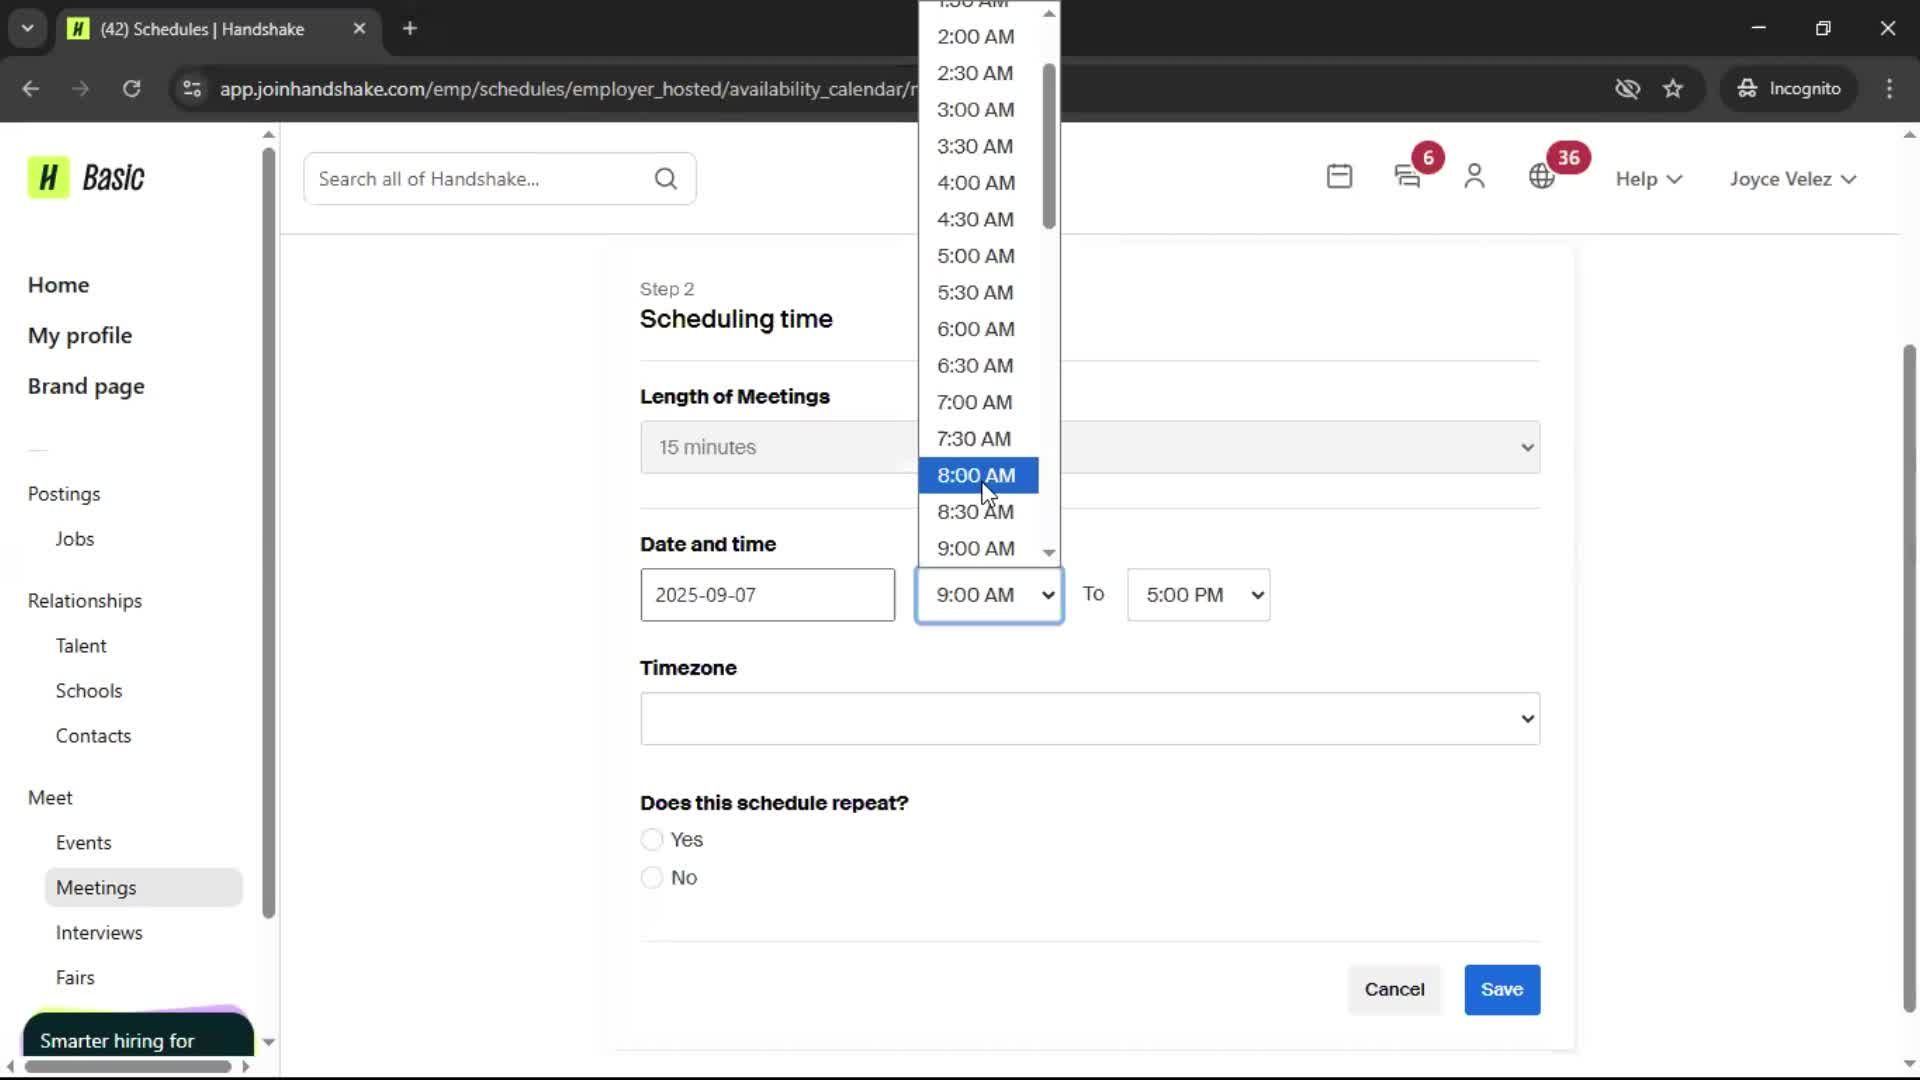Open the start time 9:00 AM dropdown
Image resolution: width=1920 pixels, height=1080 pixels.
click(x=989, y=595)
